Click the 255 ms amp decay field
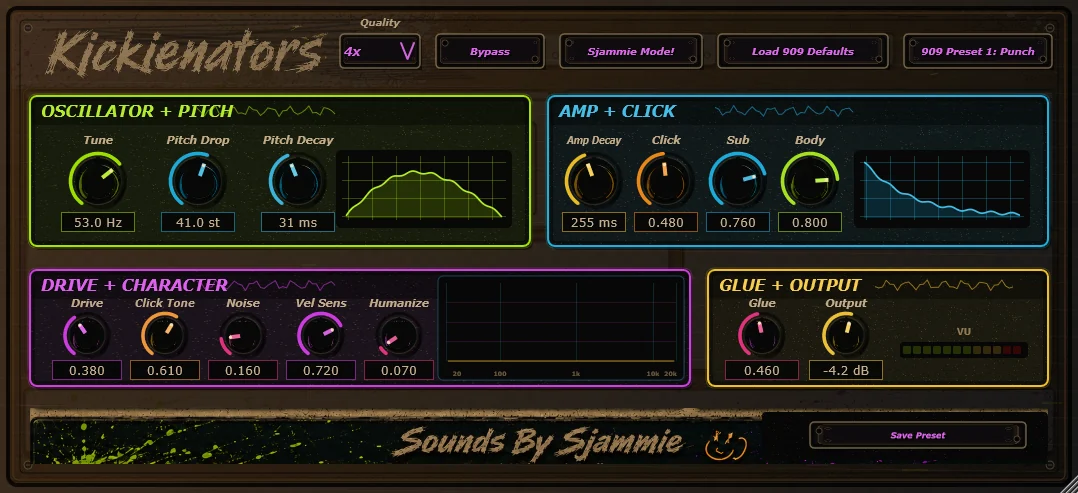This screenshot has height=493, width=1078. 593,222
